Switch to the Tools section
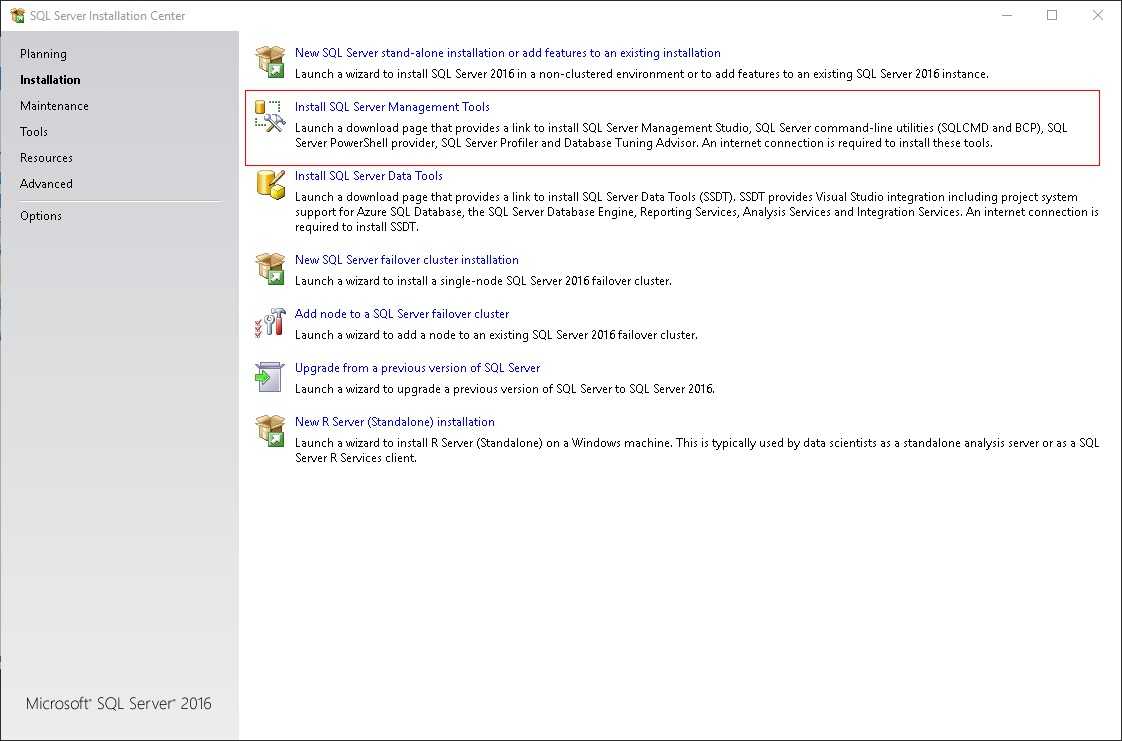The width and height of the screenshot is (1122, 741). pos(34,132)
